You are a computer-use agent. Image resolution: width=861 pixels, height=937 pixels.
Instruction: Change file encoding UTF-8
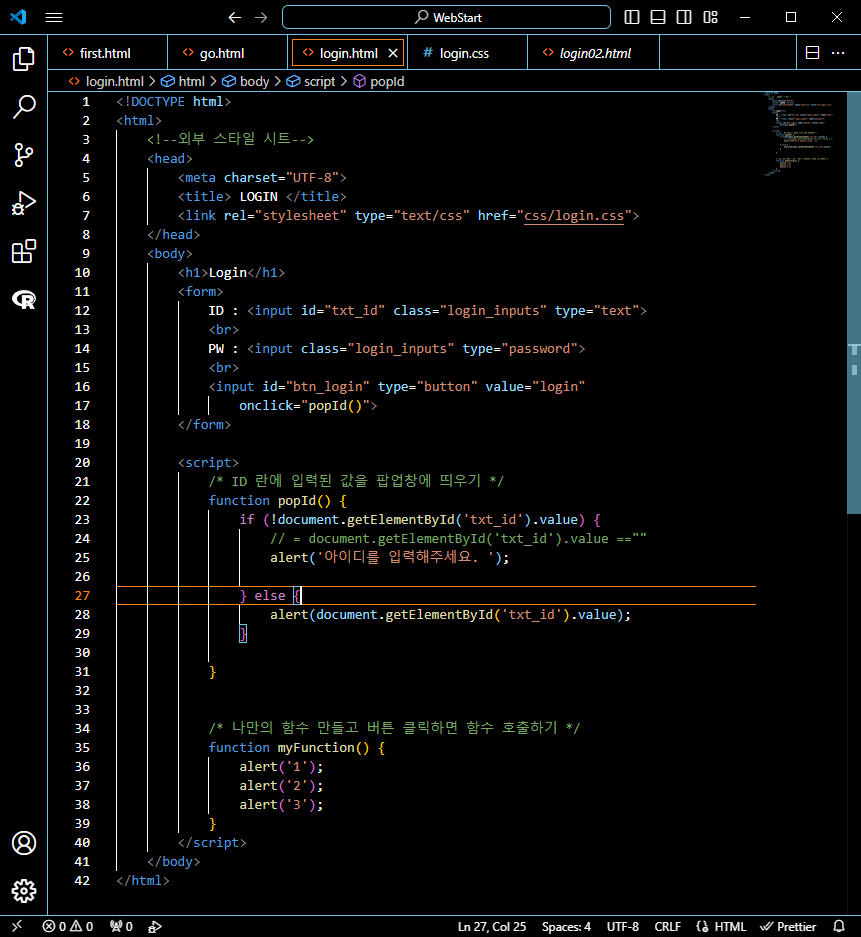(x=623, y=926)
